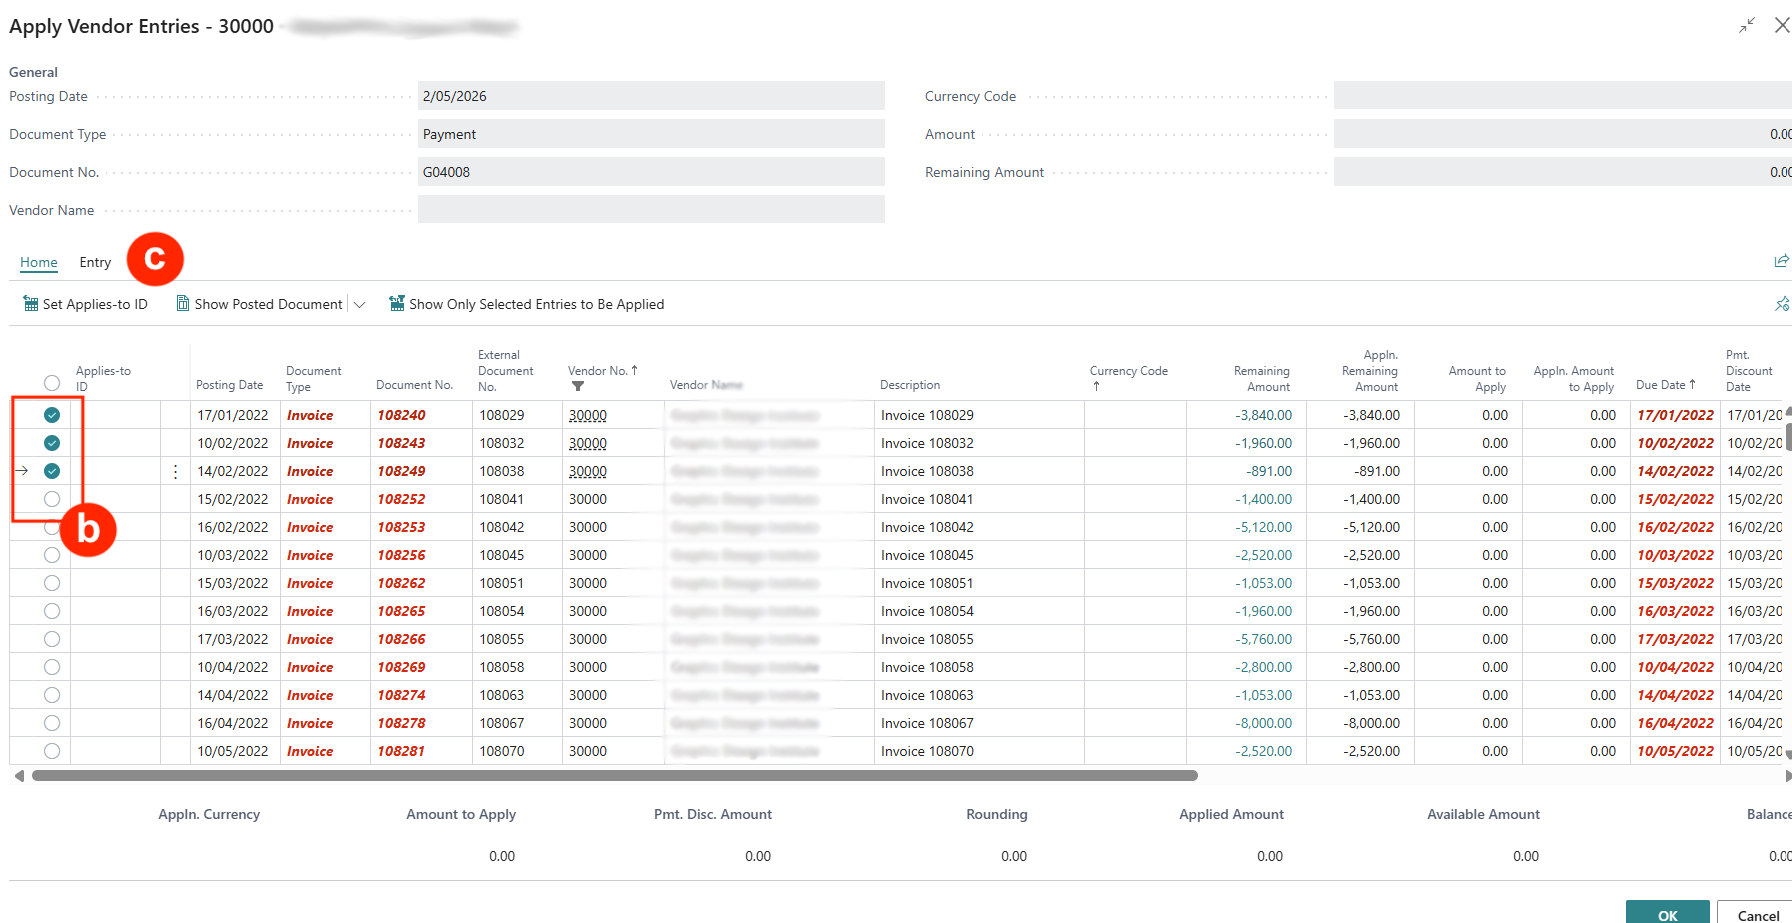Click the share icon beside the tabs
1792x923 pixels.
(x=1781, y=261)
